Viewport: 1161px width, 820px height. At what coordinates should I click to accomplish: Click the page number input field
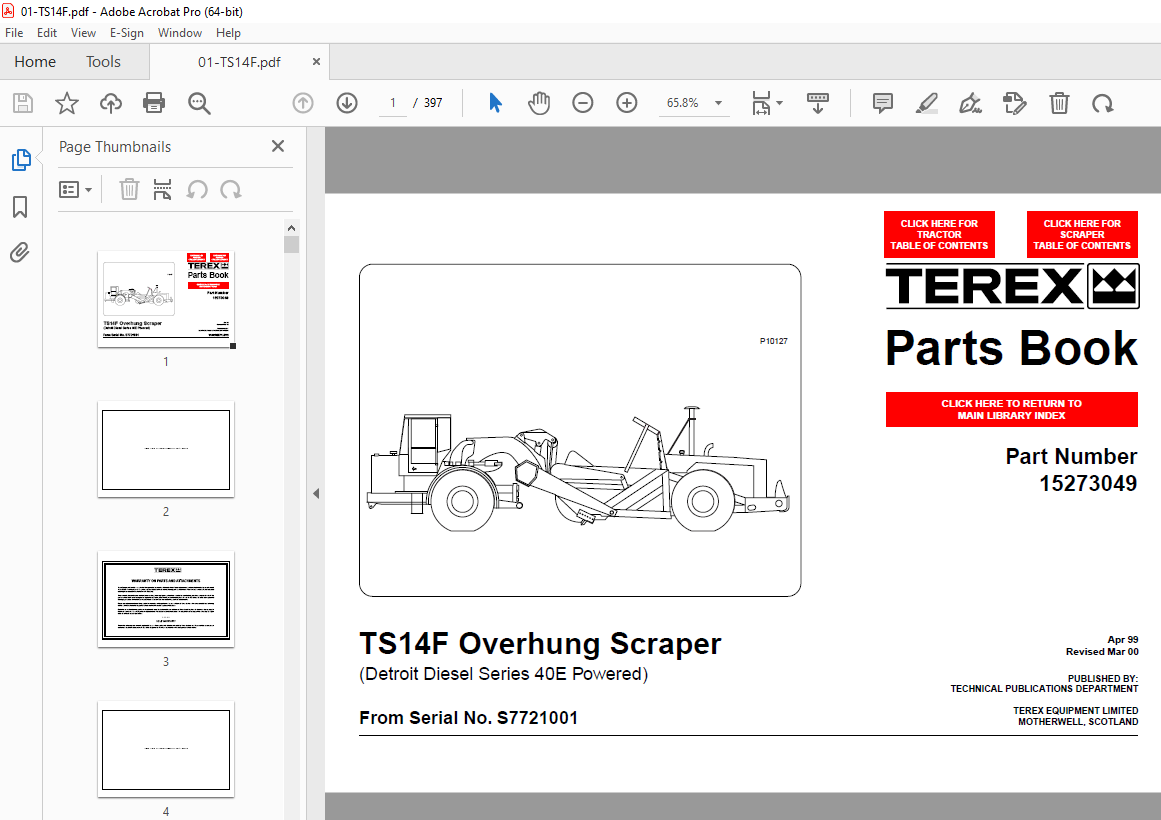pos(392,103)
